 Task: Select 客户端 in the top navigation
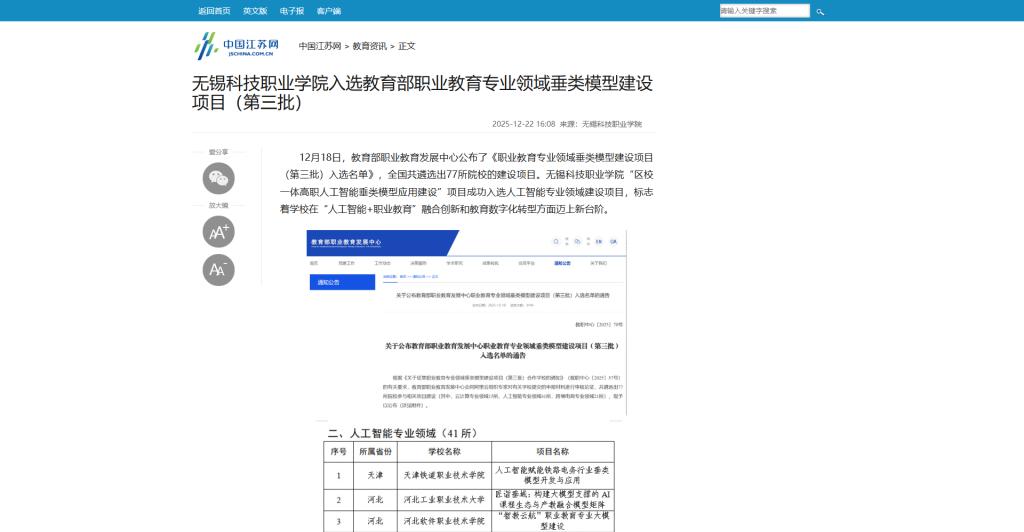pyautogui.click(x=329, y=11)
